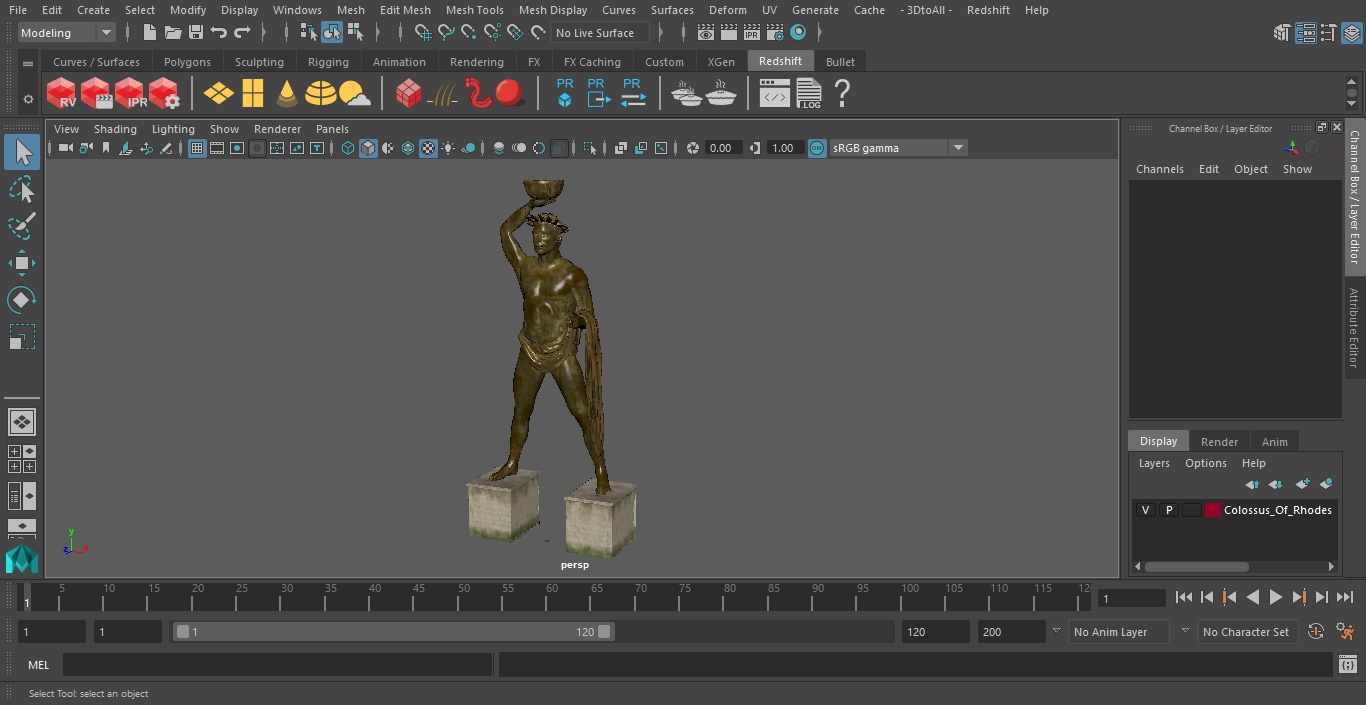Click the Redshift help question mark icon
Image resolution: width=1366 pixels, height=705 pixels.
click(x=842, y=94)
